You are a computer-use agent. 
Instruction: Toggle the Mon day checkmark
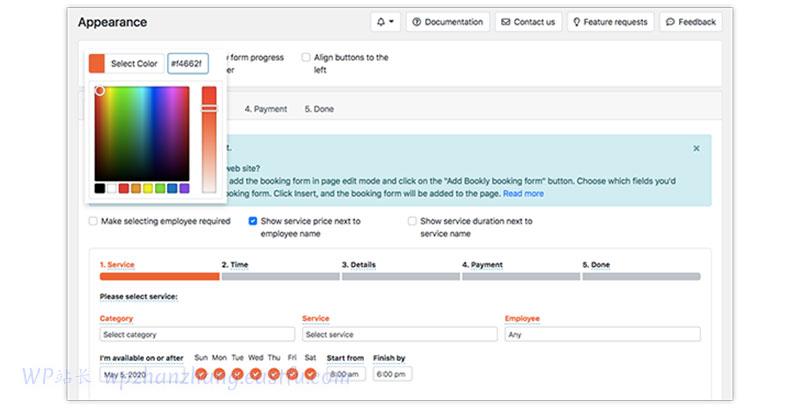pyautogui.click(x=219, y=374)
